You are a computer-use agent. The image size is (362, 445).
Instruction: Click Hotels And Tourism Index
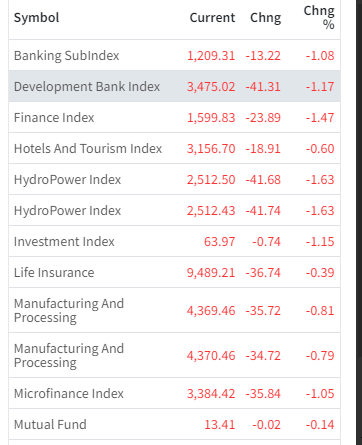(x=88, y=149)
